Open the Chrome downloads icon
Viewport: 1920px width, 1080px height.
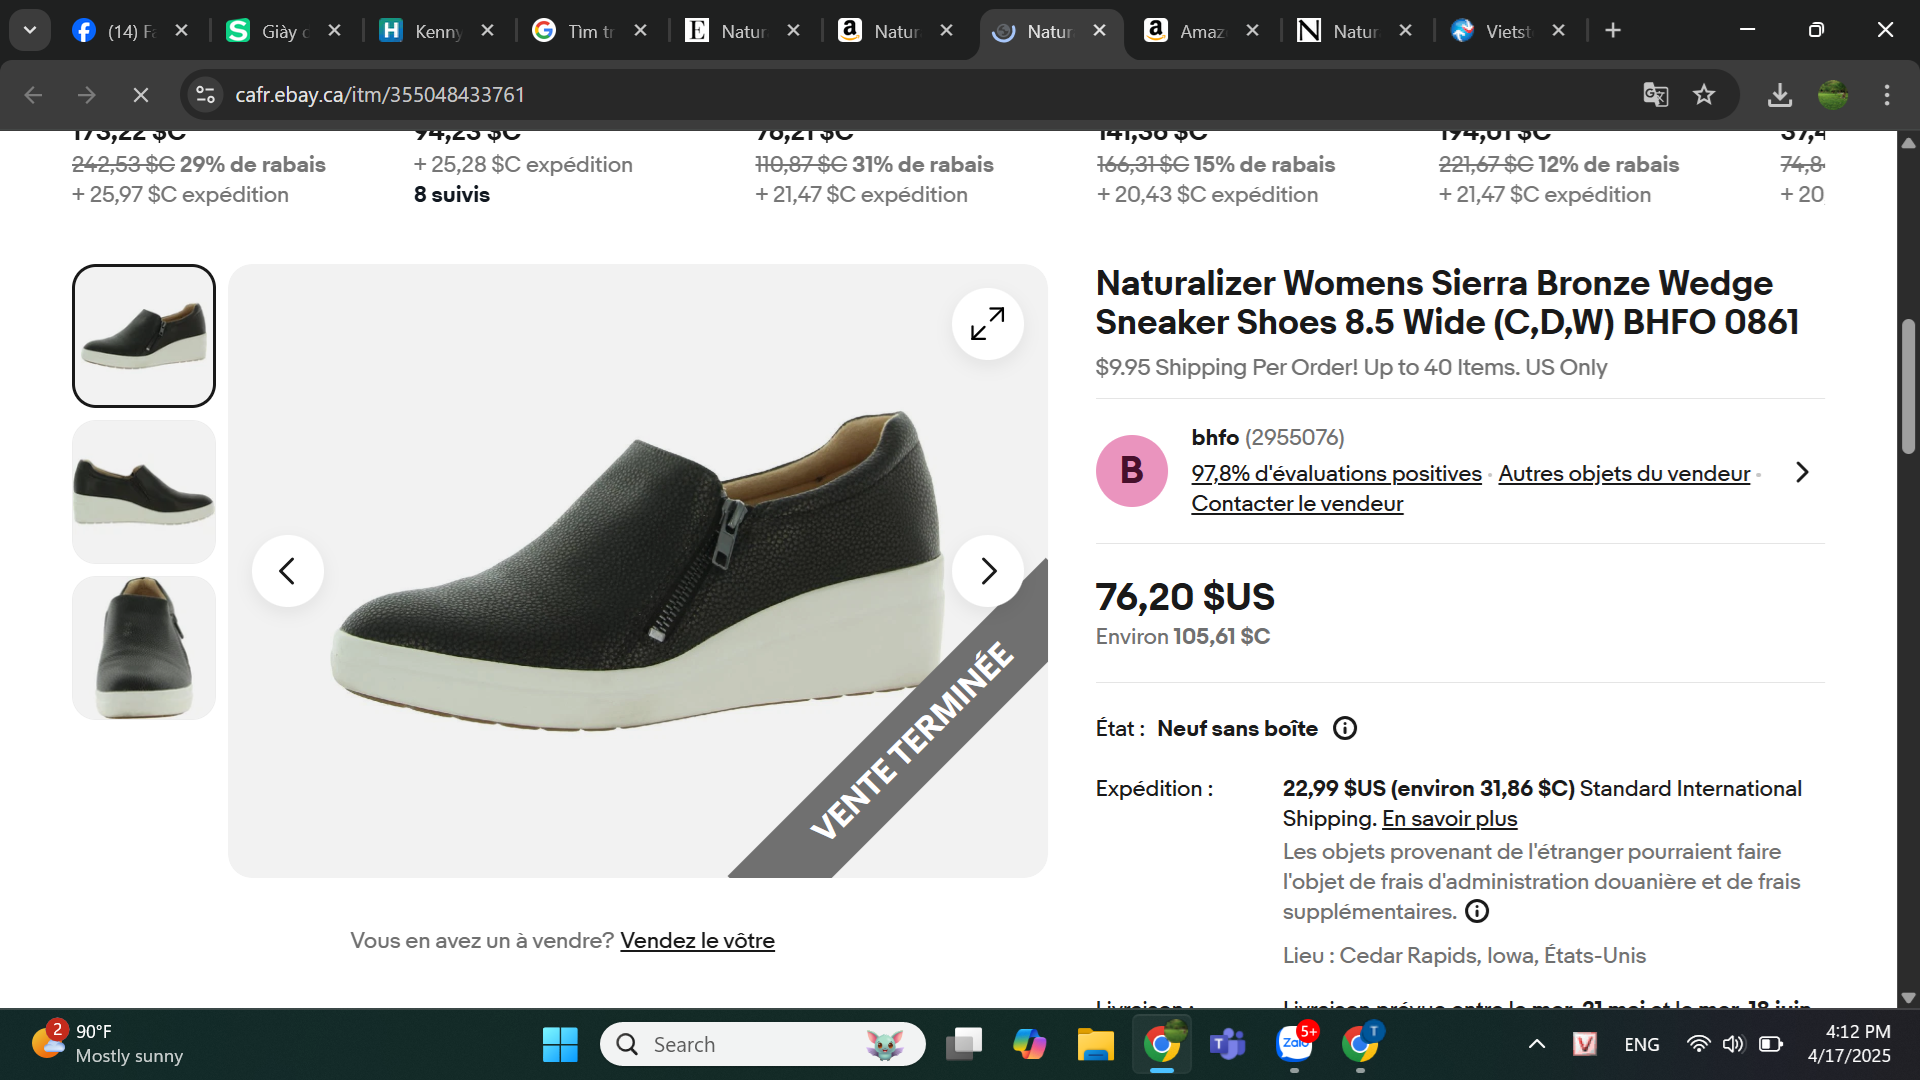point(1779,95)
